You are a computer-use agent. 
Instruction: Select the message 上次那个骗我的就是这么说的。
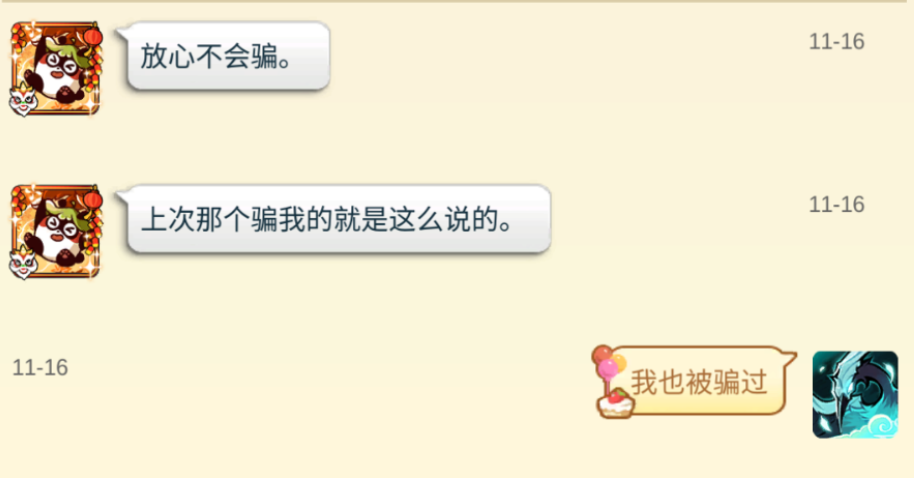pos(333,220)
